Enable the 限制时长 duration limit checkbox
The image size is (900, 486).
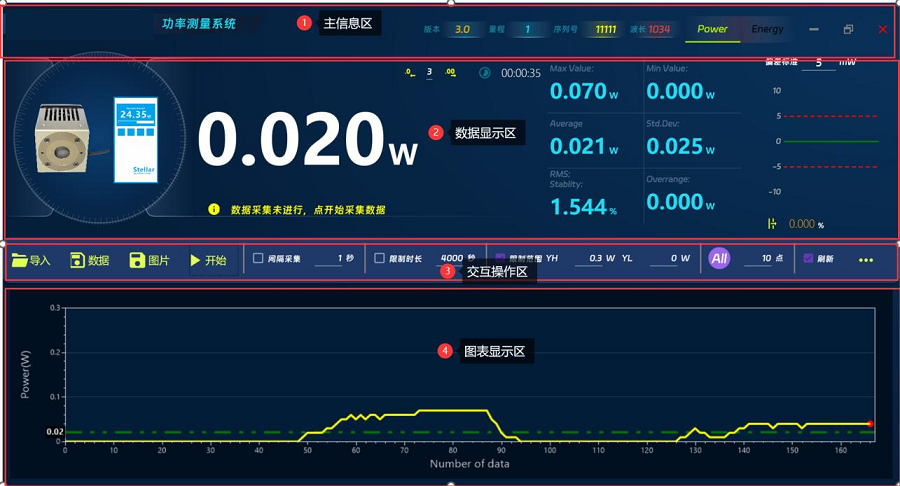tap(379, 258)
